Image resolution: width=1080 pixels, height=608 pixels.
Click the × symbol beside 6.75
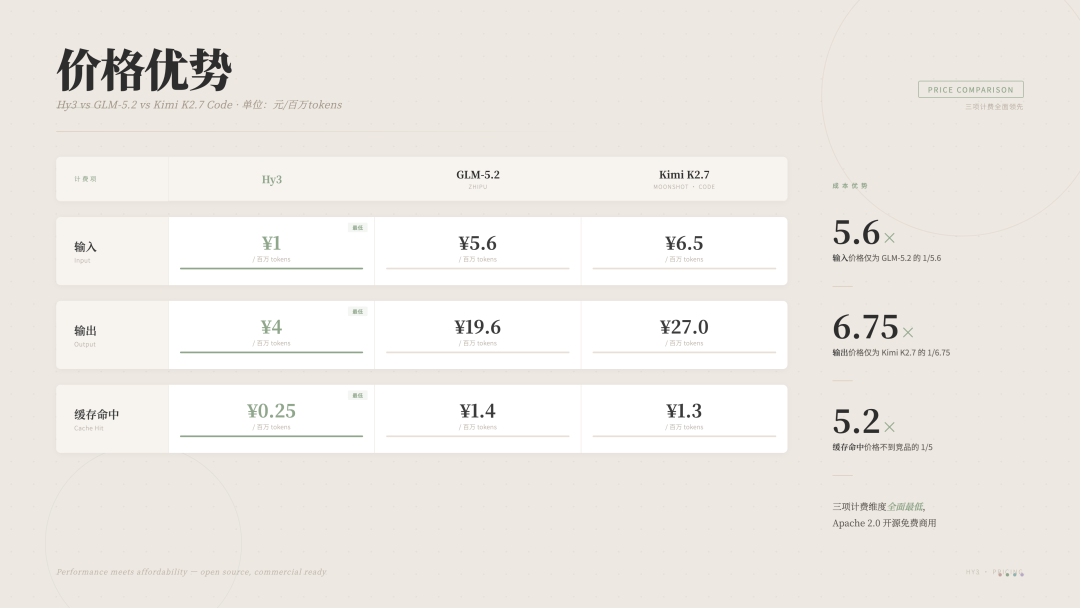pos(908,333)
